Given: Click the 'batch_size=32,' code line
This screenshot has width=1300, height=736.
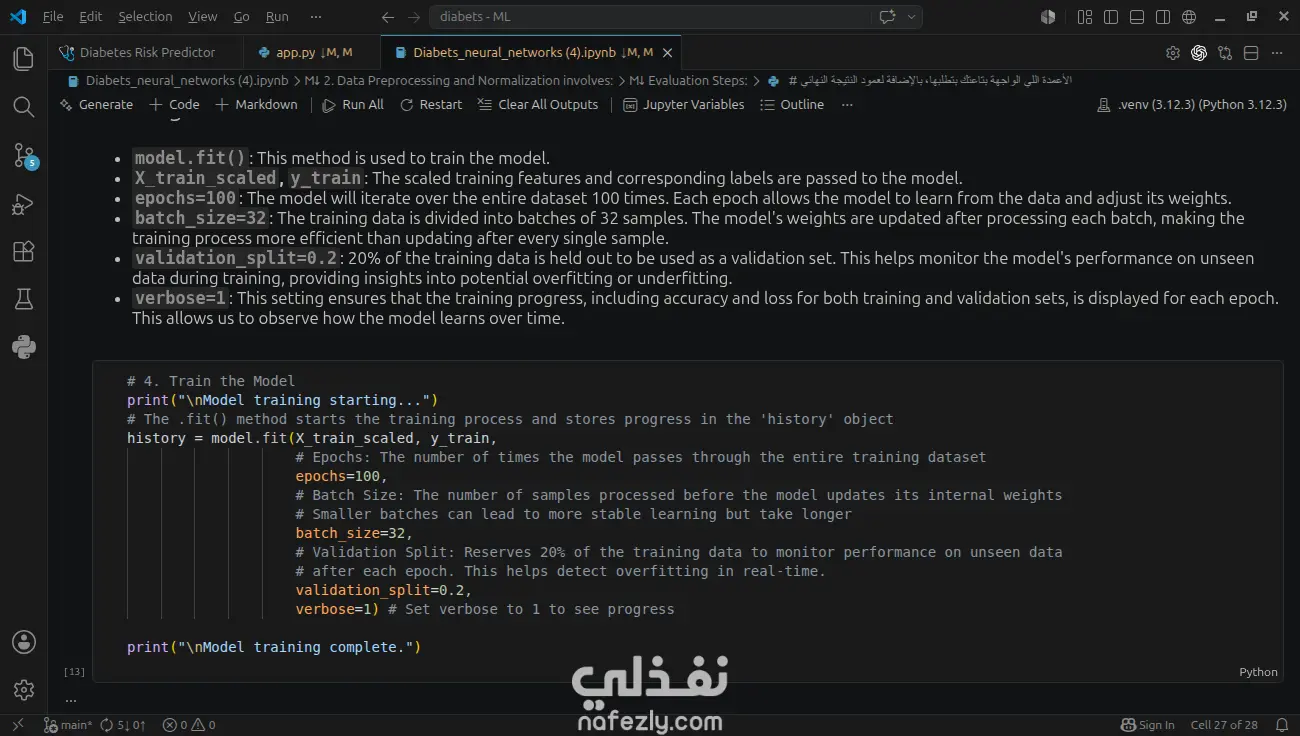Looking at the screenshot, I should [x=354, y=533].
